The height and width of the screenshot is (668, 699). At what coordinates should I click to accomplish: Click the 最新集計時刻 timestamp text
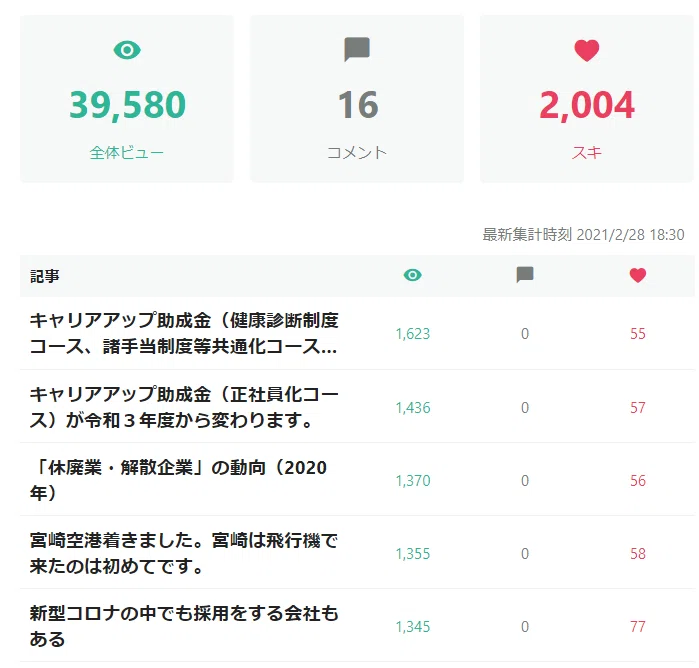pyautogui.click(x=583, y=235)
